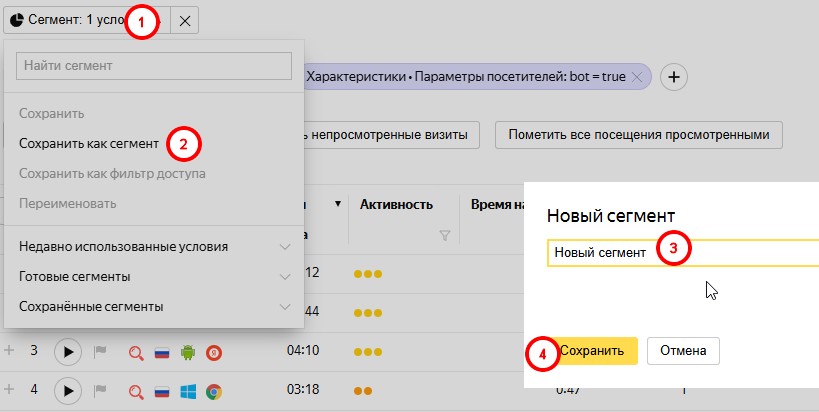Viewport: 819px width, 412px height.
Task: Expand the Сохранённые сегменты section
Action: (x=154, y=307)
